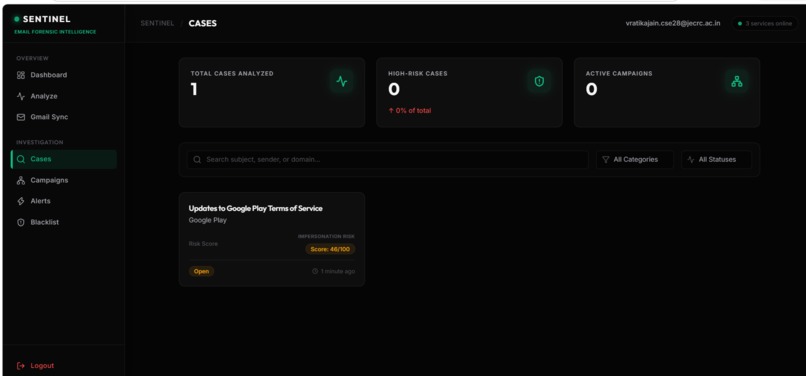Open the All Categories dropdown

635,159
